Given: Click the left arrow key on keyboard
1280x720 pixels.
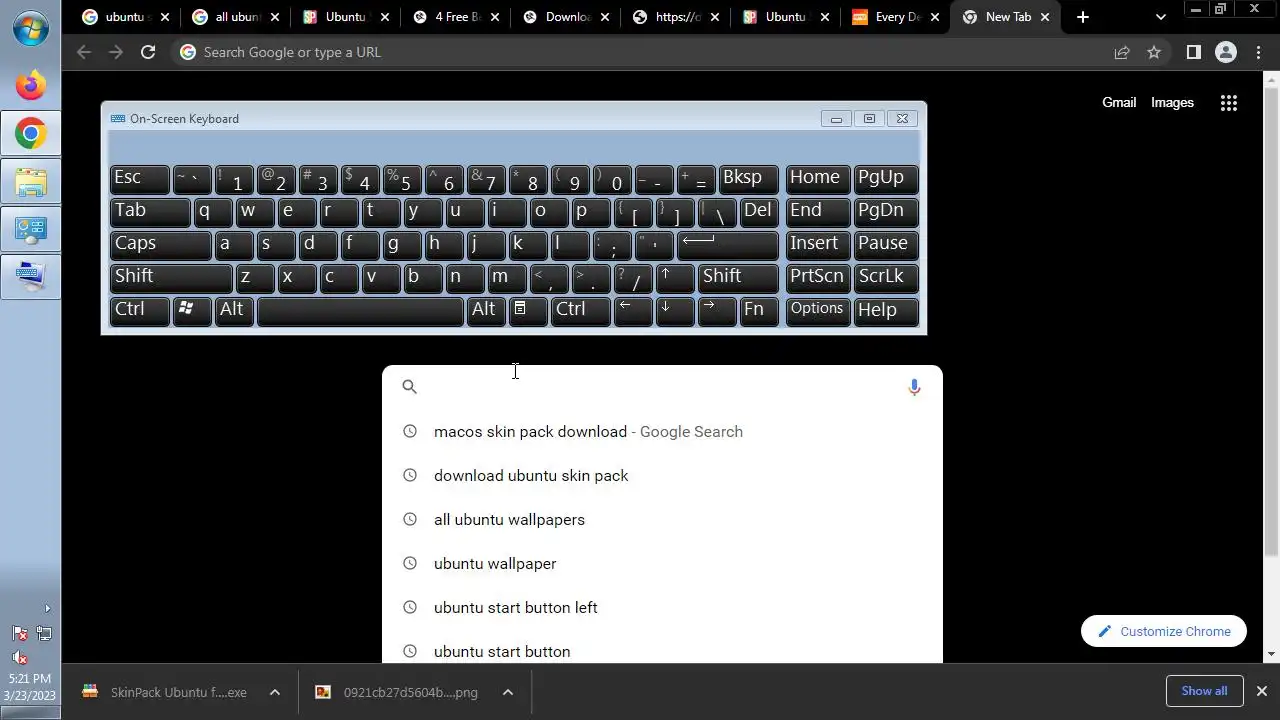Looking at the screenshot, I should point(633,311).
